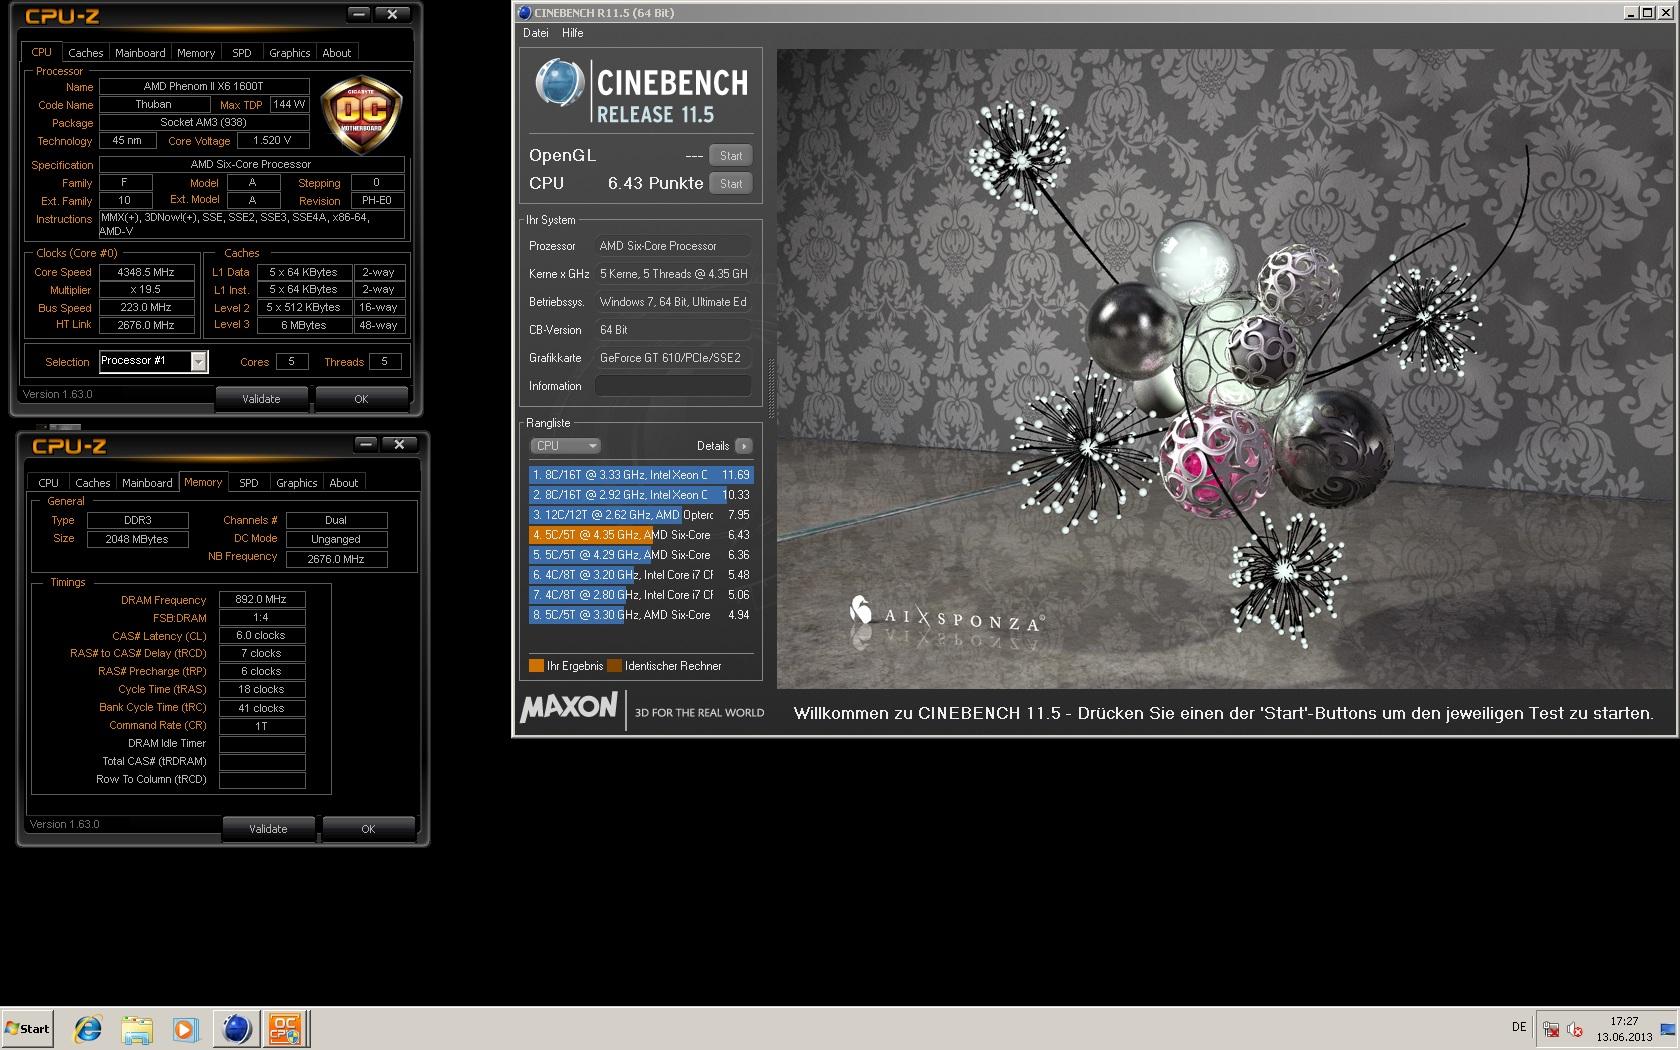Click the Core Speed value 4348.5 MHz

click(x=147, y=272)
